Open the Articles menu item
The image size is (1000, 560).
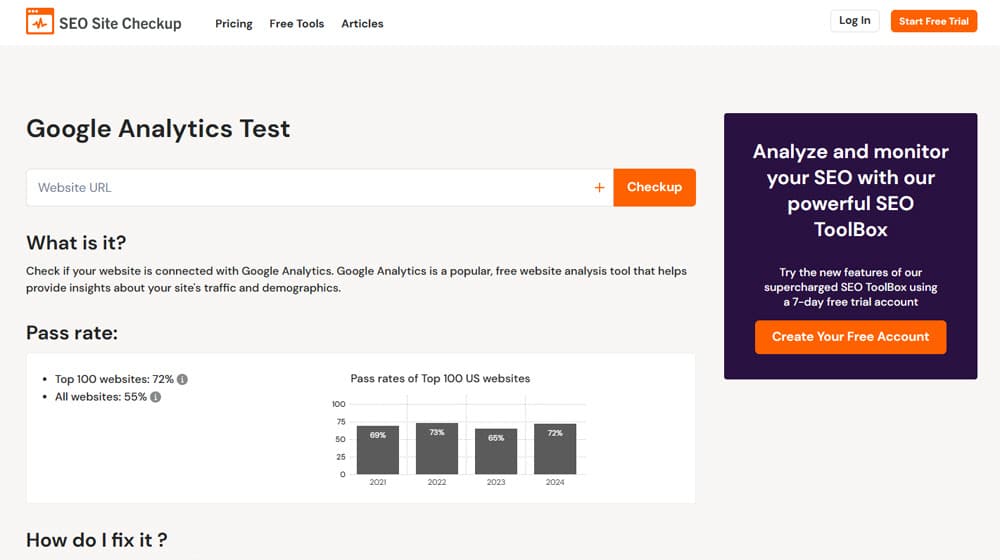point(362,24)
